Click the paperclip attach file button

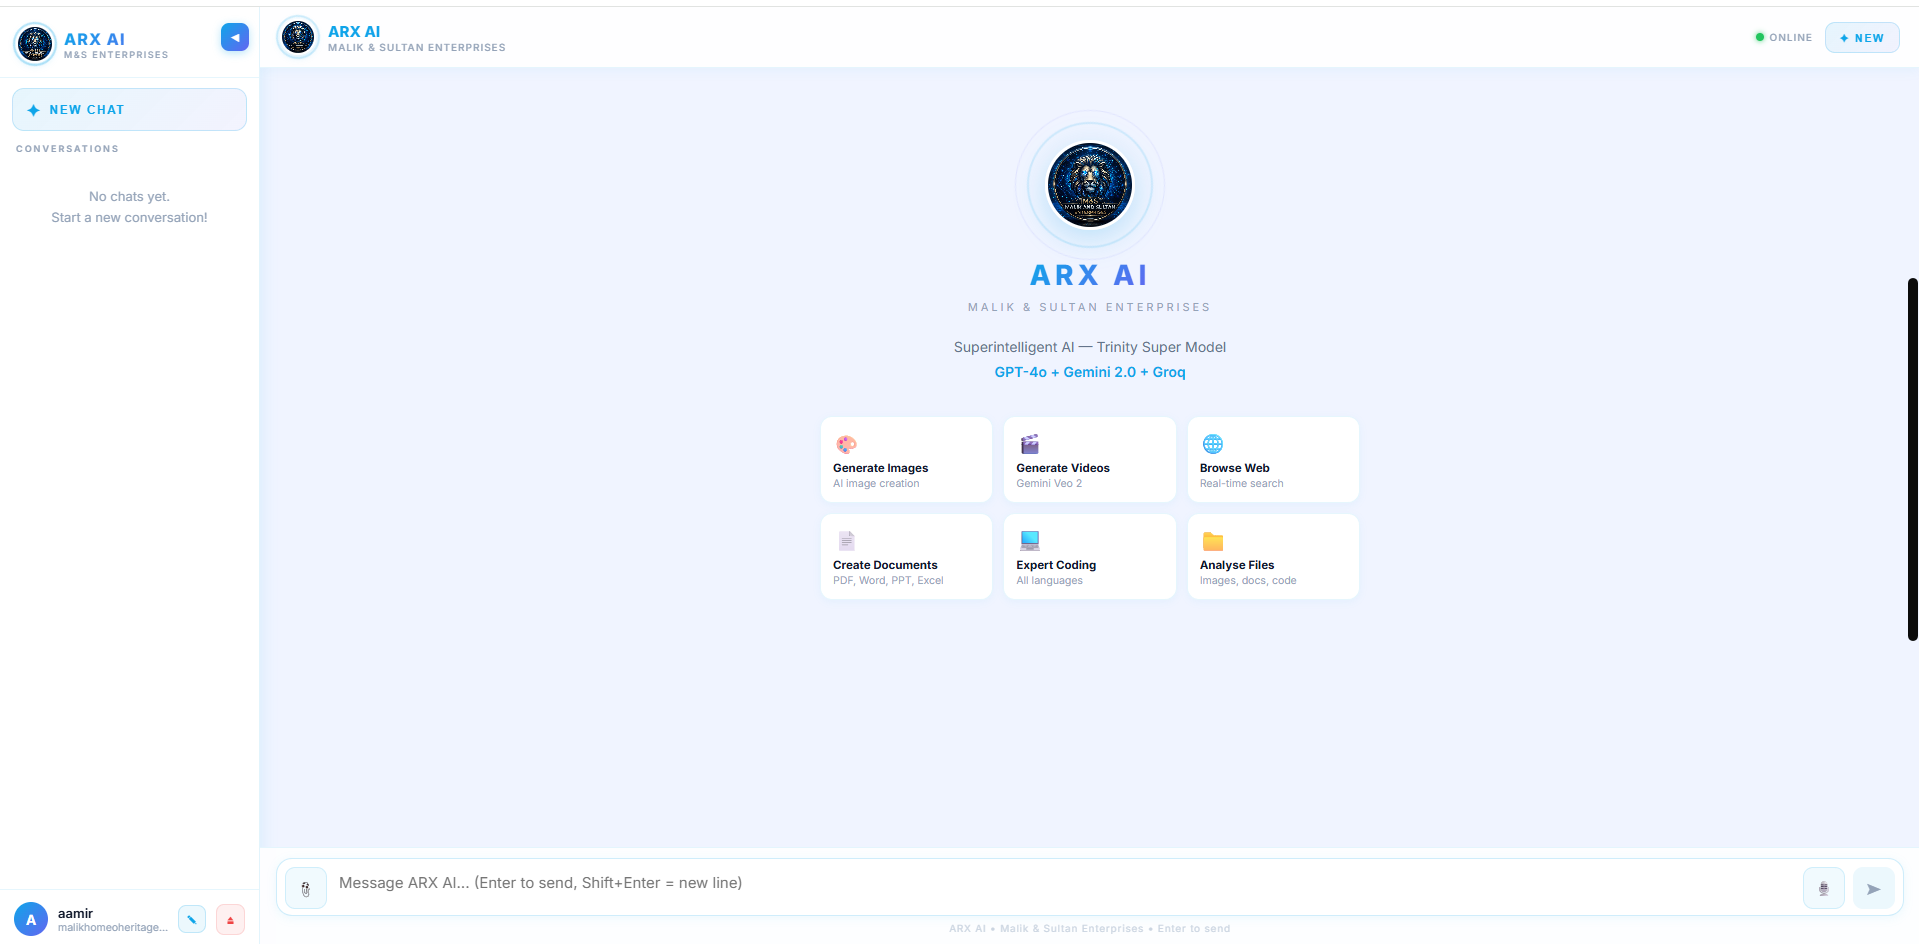(306, 888)
